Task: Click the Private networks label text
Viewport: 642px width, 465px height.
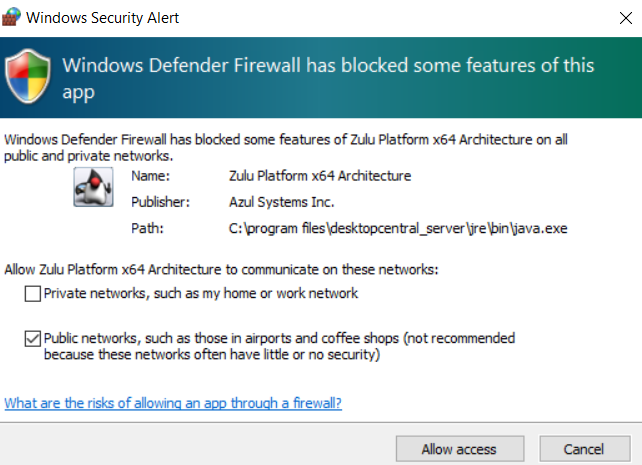Action: [x=201, y=294]
